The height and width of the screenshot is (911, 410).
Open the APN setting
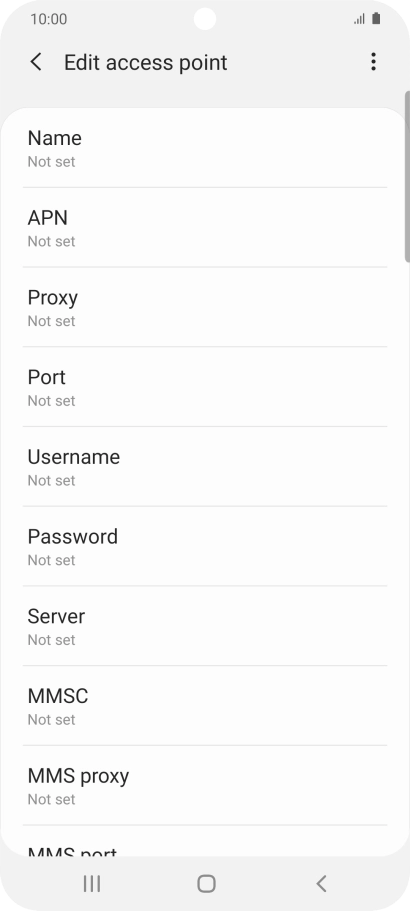point(205,228)
